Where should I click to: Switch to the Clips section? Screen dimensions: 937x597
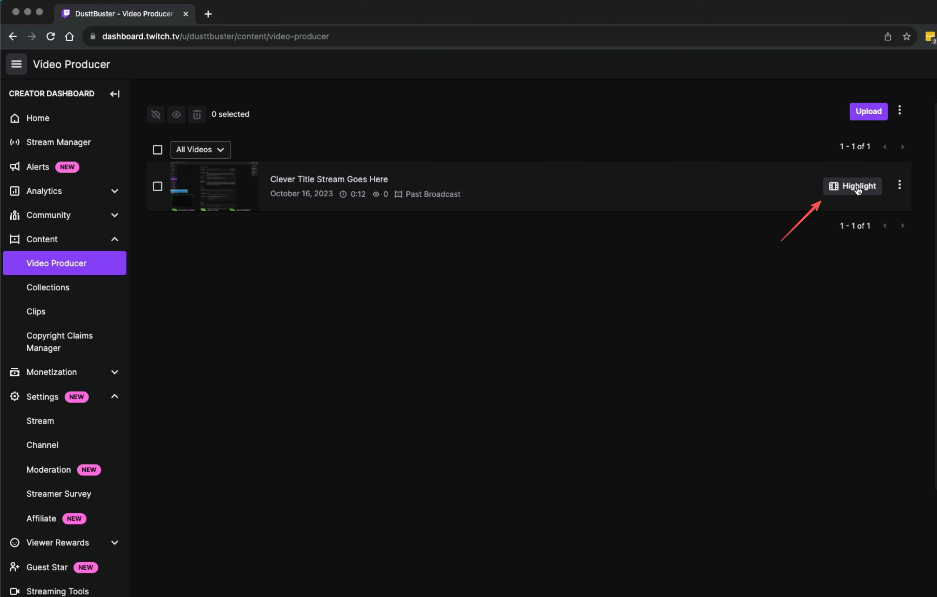35,311
